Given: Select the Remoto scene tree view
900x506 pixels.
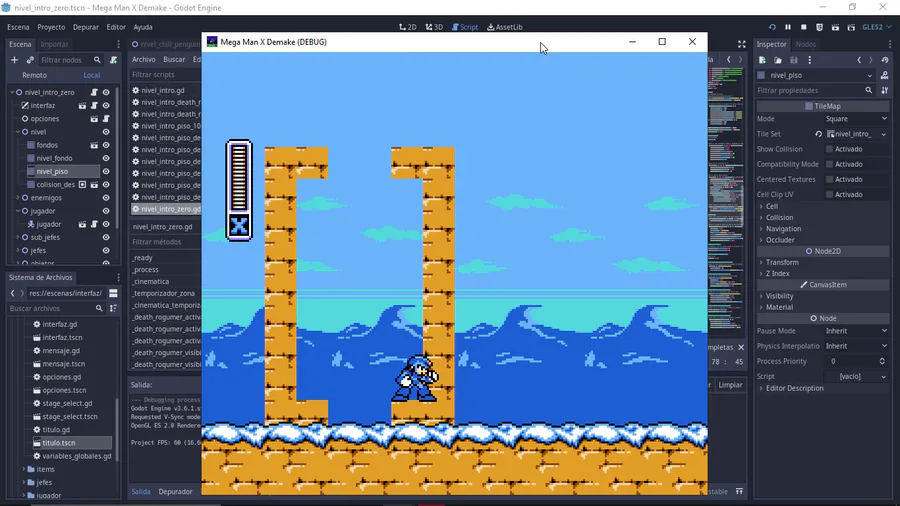Looking at the screenshot, I should coord(34,75).
